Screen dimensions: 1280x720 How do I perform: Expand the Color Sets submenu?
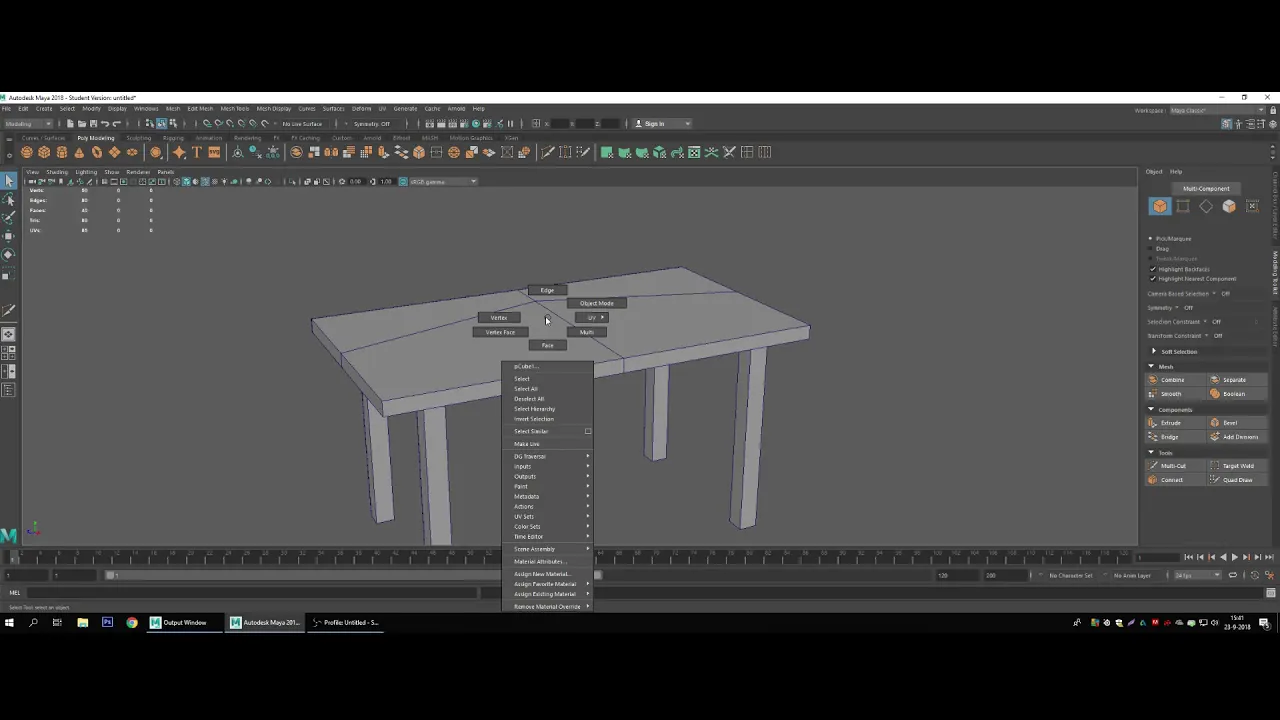[548, 526]
